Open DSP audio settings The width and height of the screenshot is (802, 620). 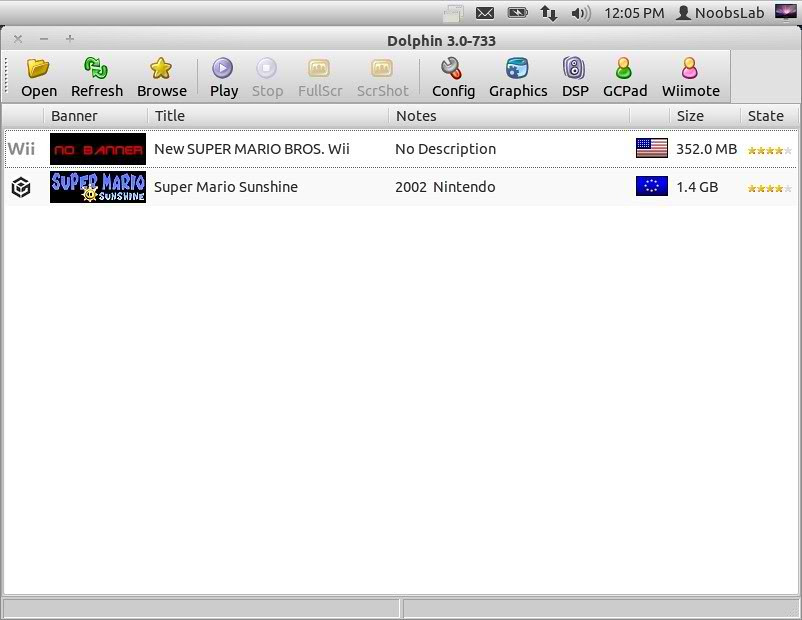coord(575,78)
